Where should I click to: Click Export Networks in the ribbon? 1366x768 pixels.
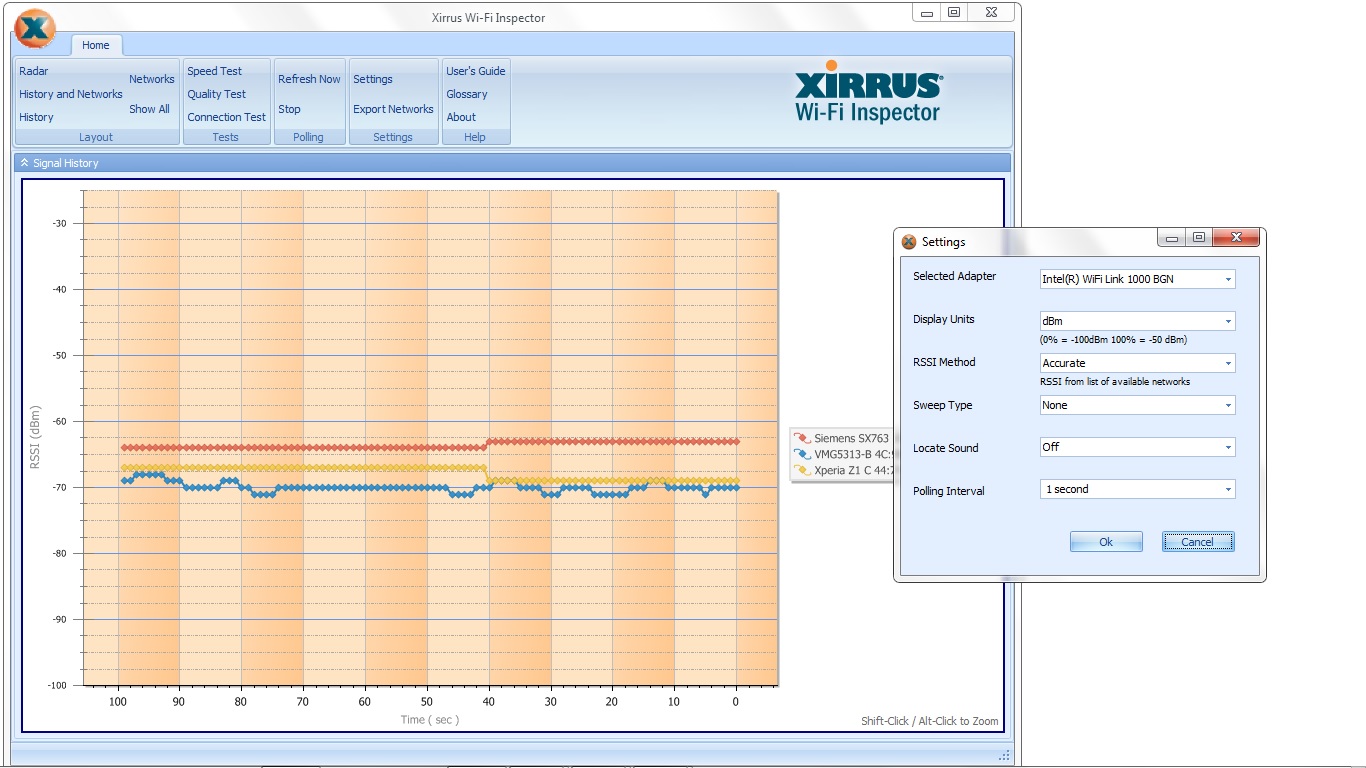(x=393, y=109)
